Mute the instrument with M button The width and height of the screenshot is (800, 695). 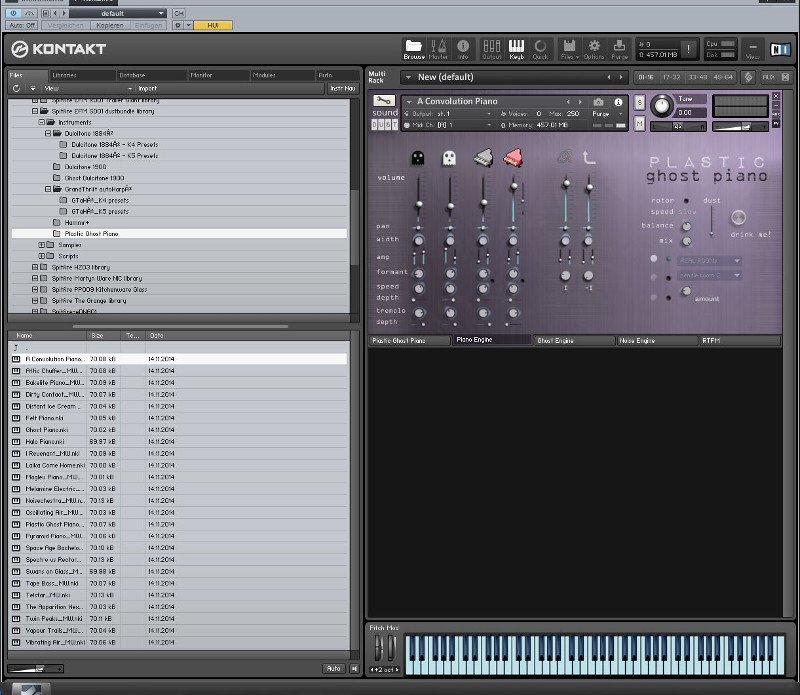pos(639,123)
